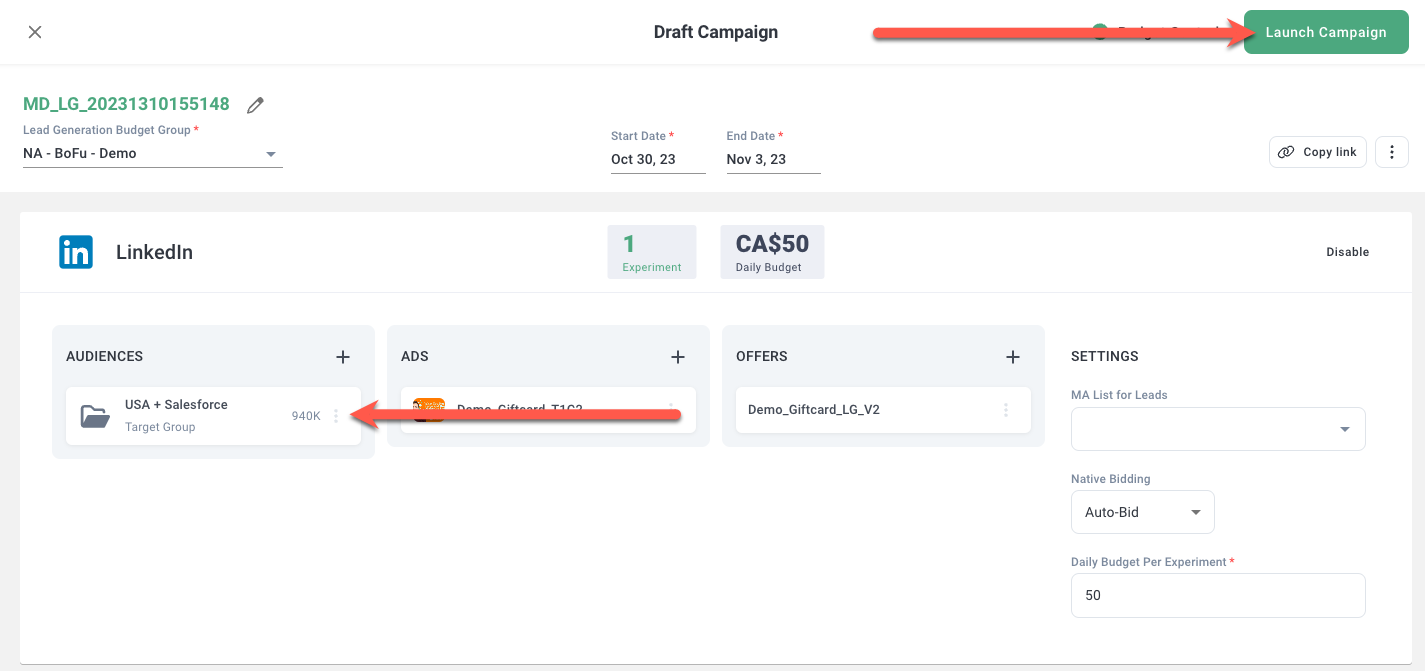Click the Launch Campaign button
This screenshot has height=671, width=1425.
point(1325,32)
